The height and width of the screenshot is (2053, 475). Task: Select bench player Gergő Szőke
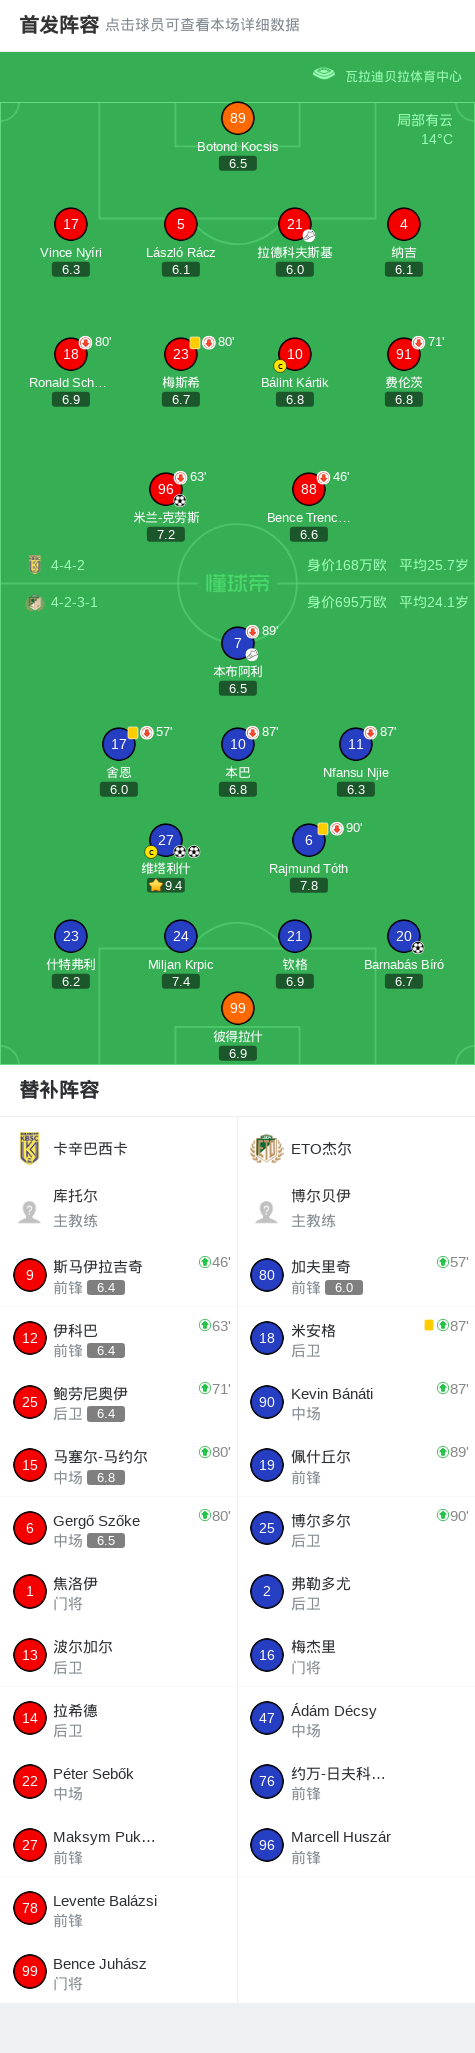click(118, 1529)
